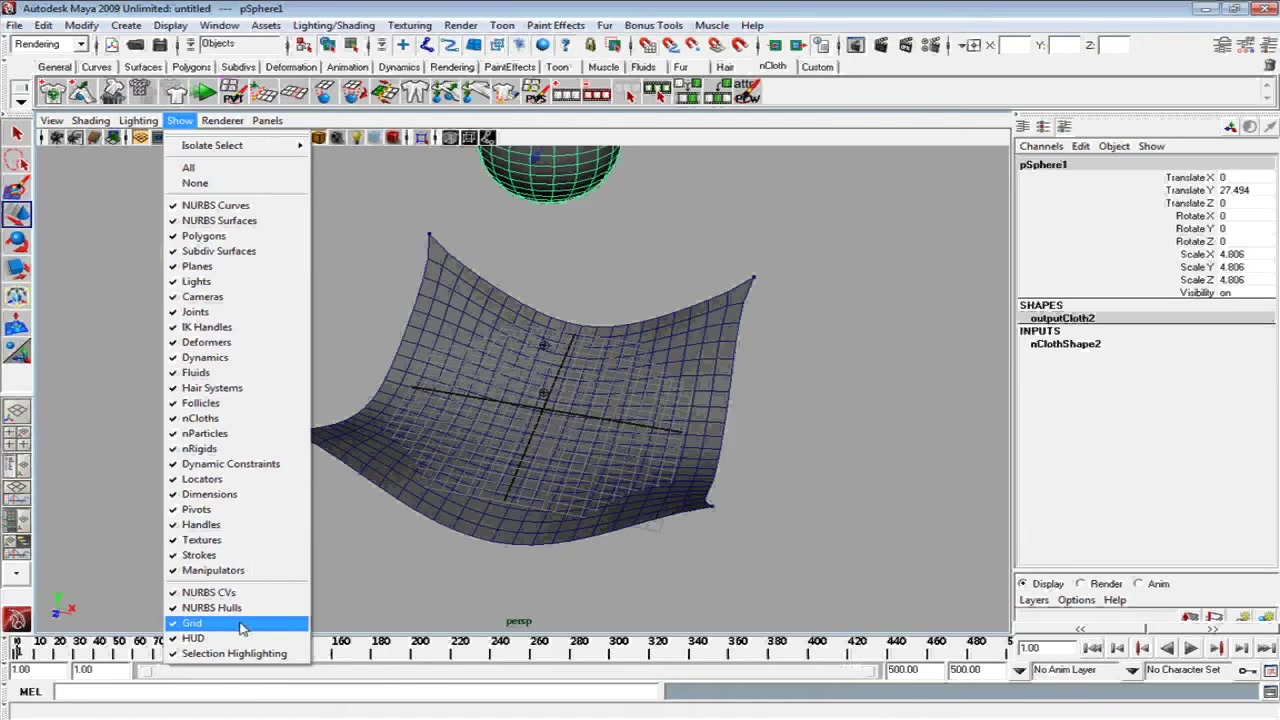Select the Render radio button
Screen dimensions: 1280x720
(x=1080, y=584)
